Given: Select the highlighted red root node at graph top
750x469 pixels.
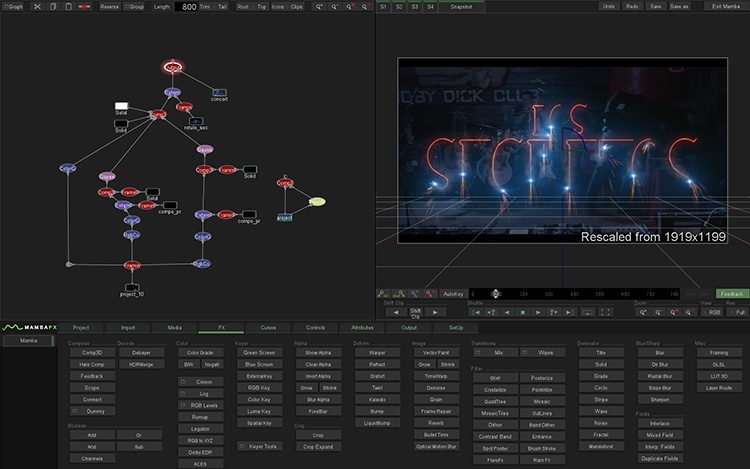Looking at the screenshot, I should (x=173, y=67).
